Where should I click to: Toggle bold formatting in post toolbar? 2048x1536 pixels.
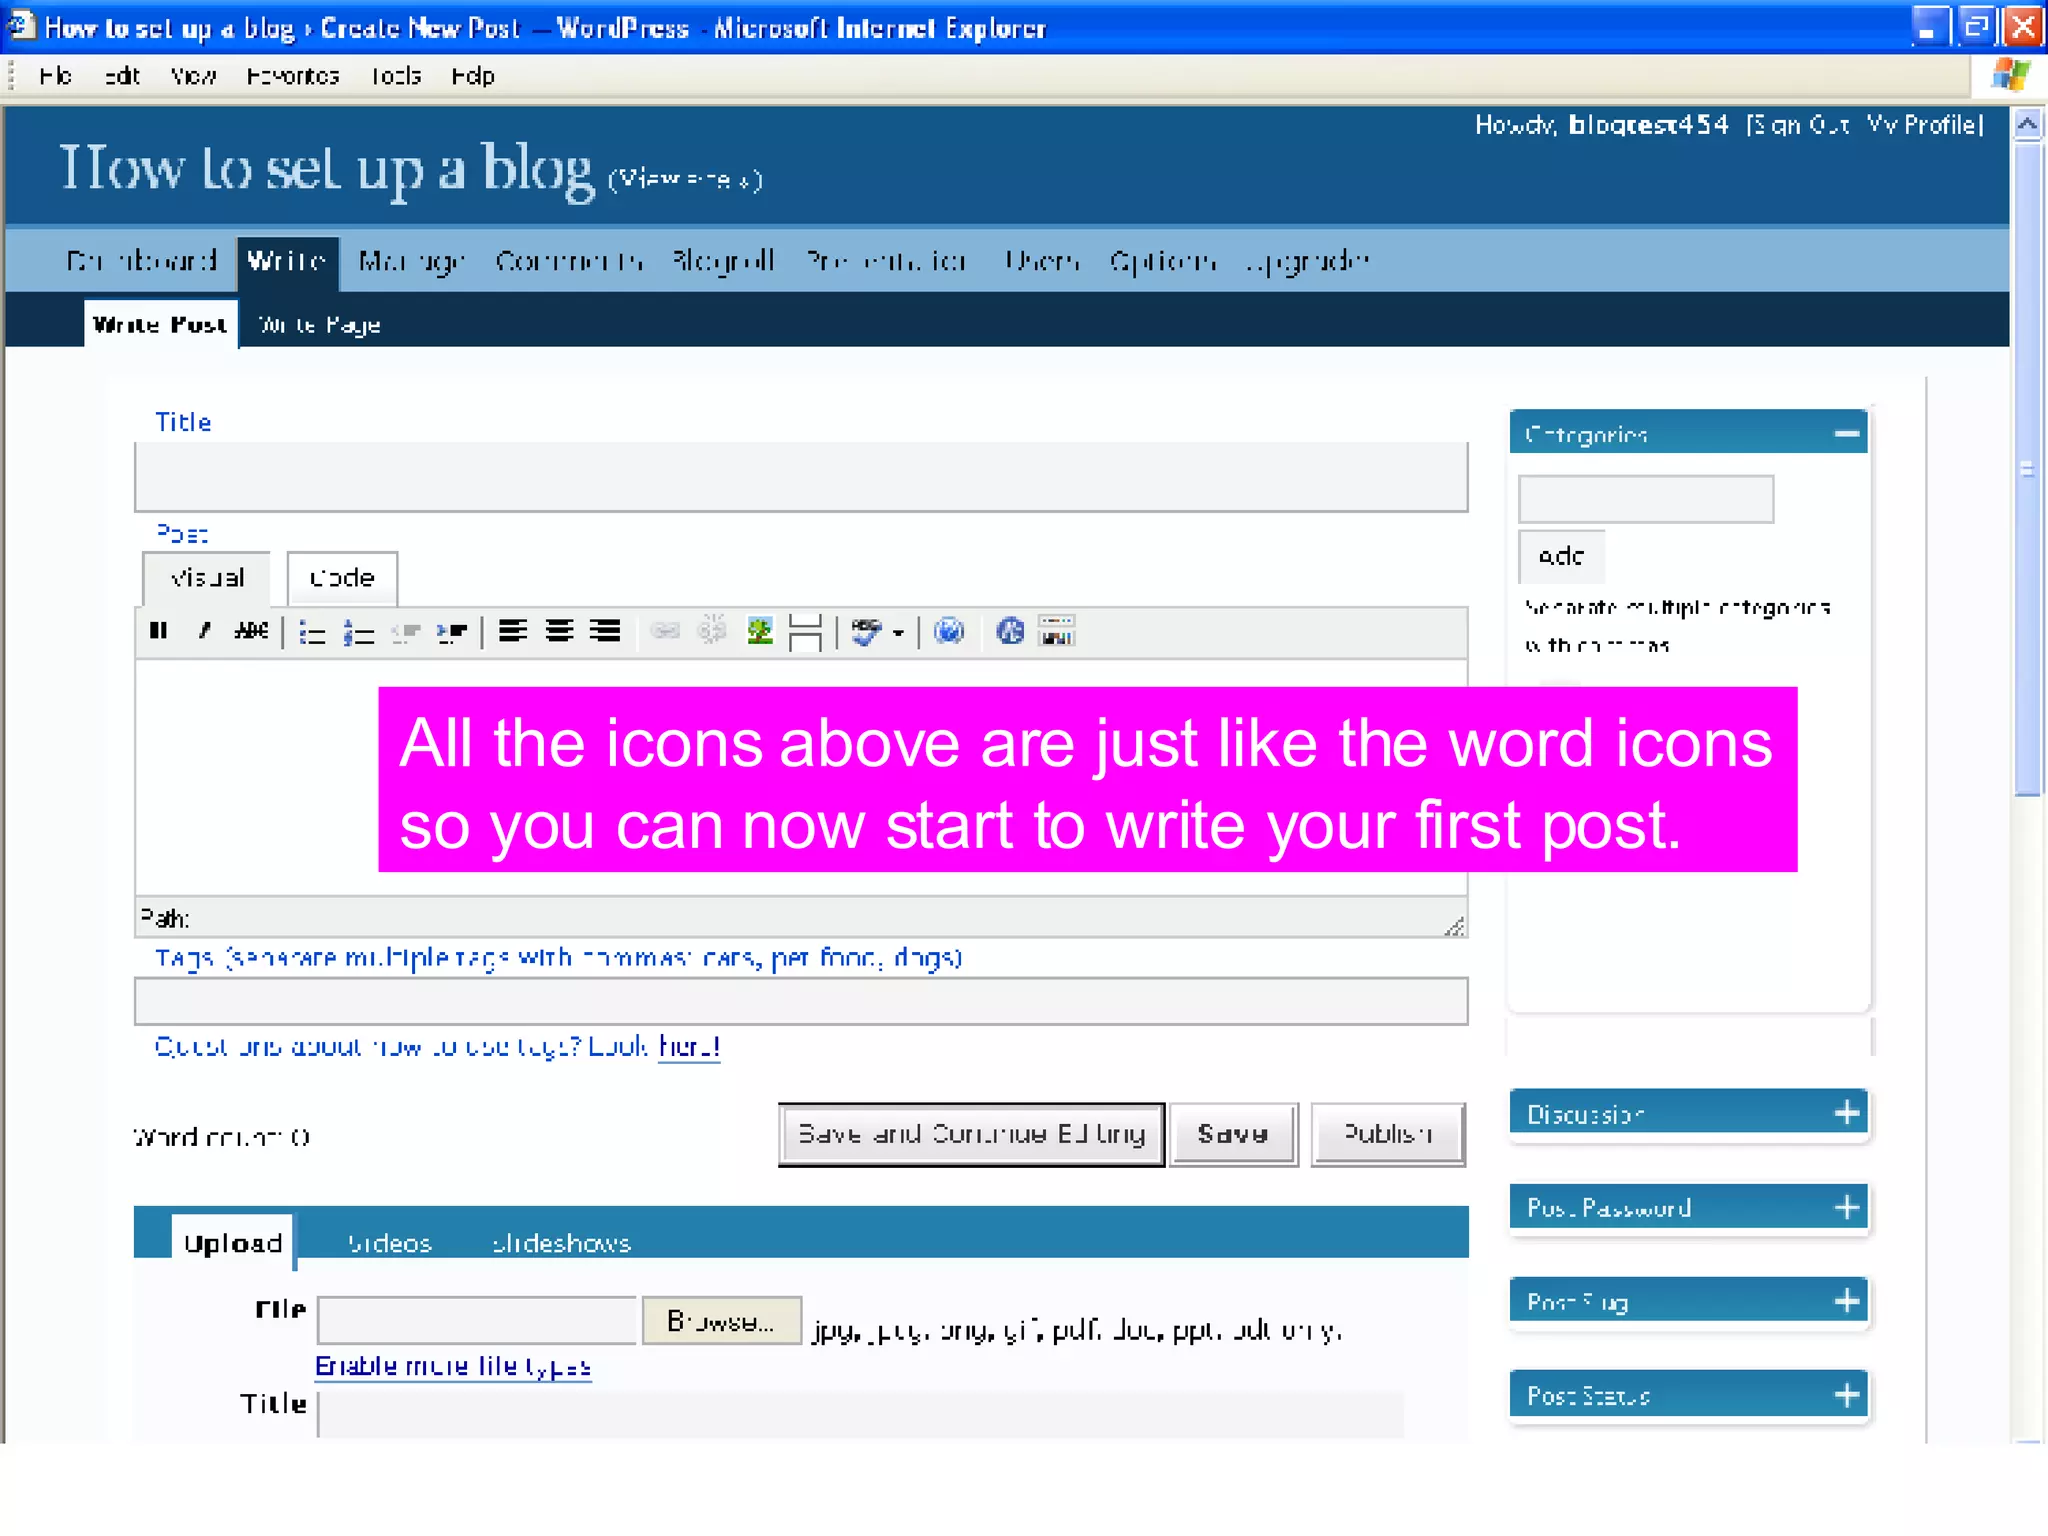pos(158,631)
